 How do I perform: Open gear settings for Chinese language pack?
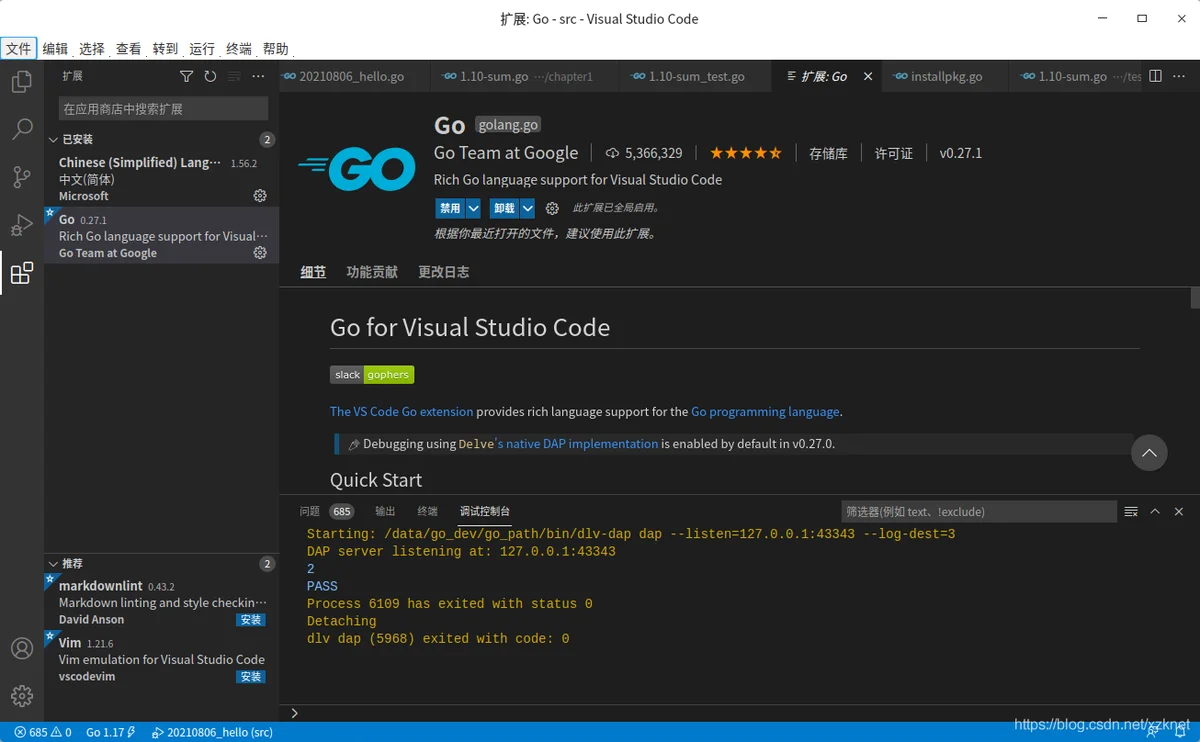[260, 196]
